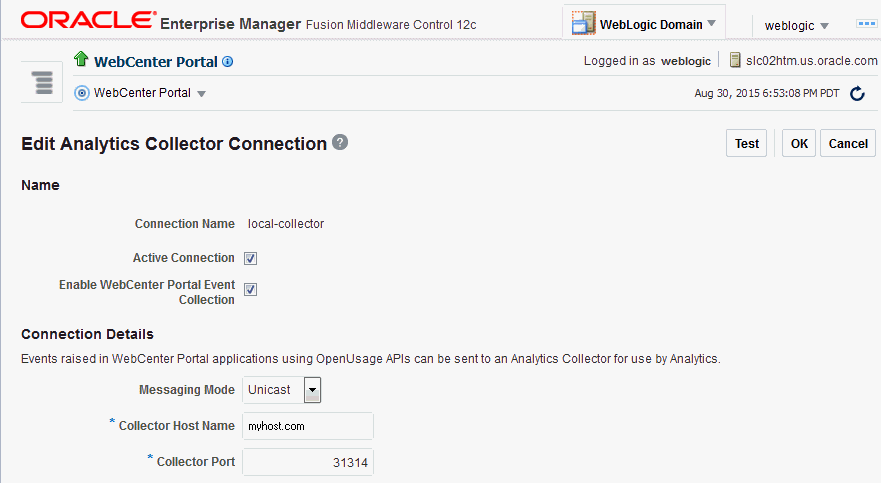
Task: Click the WebCenter Portal target icon
Action: pos(82,93)
